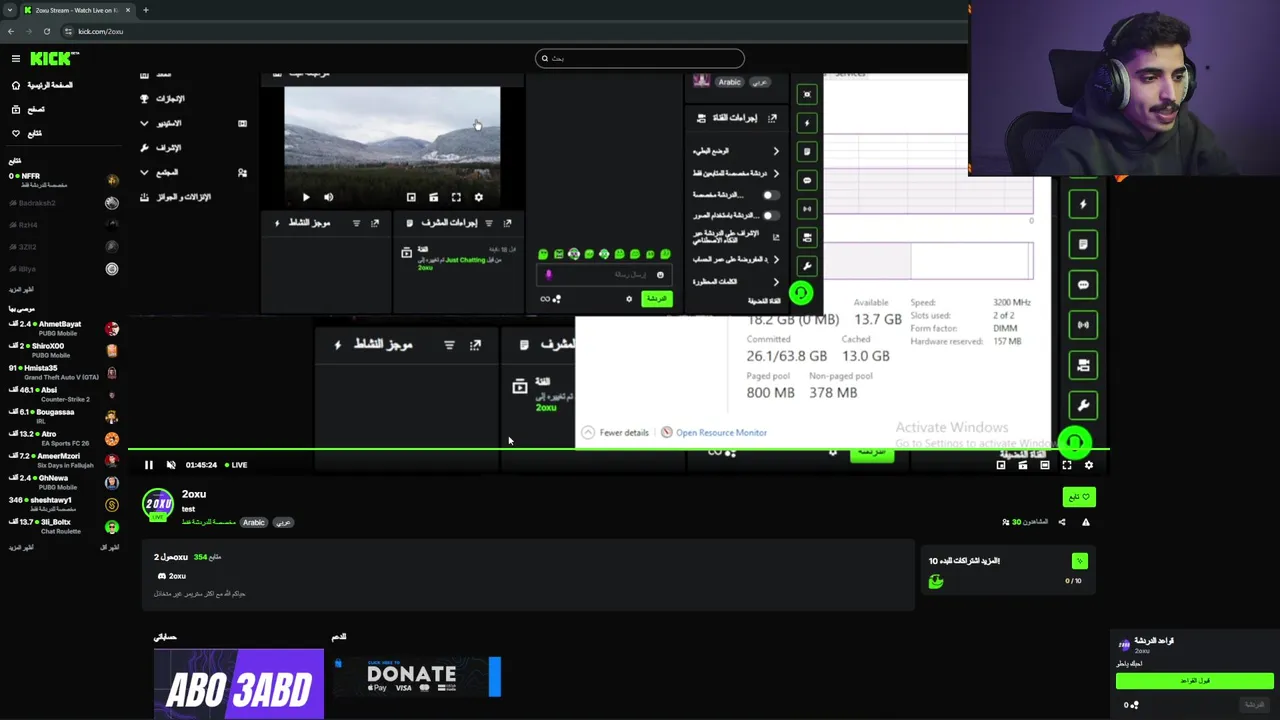
Task: Enter fullscreen mode on the stream player
Action: [1067, 465]
